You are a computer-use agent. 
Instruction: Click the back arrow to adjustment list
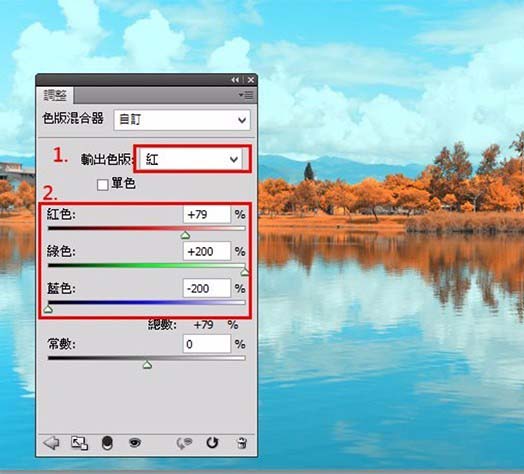click(x=51, y=443)
